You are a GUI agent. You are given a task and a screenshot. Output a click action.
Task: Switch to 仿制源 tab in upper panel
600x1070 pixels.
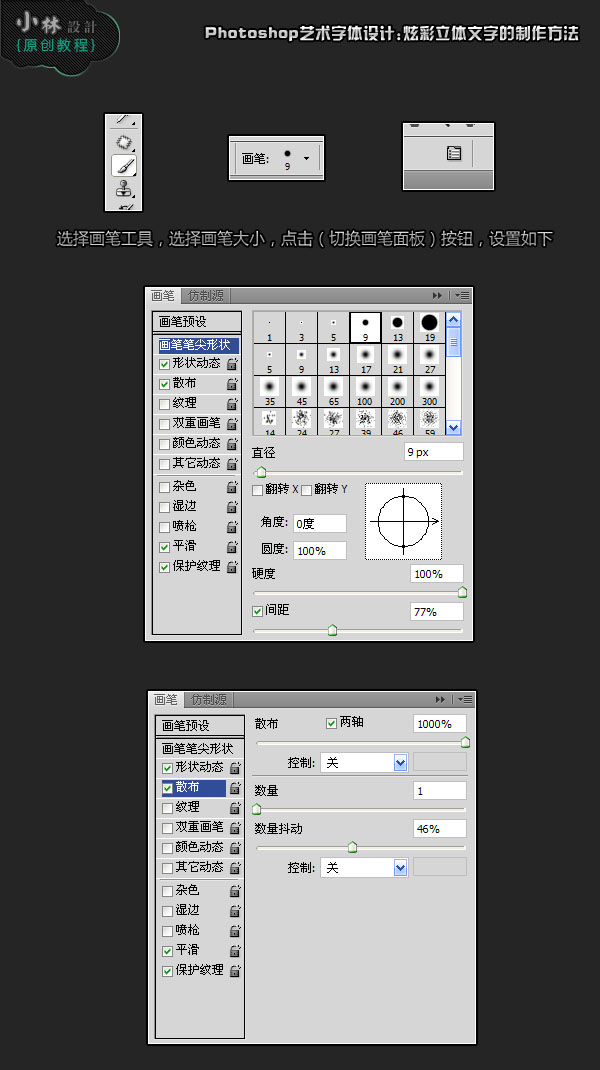coord(205,295)
